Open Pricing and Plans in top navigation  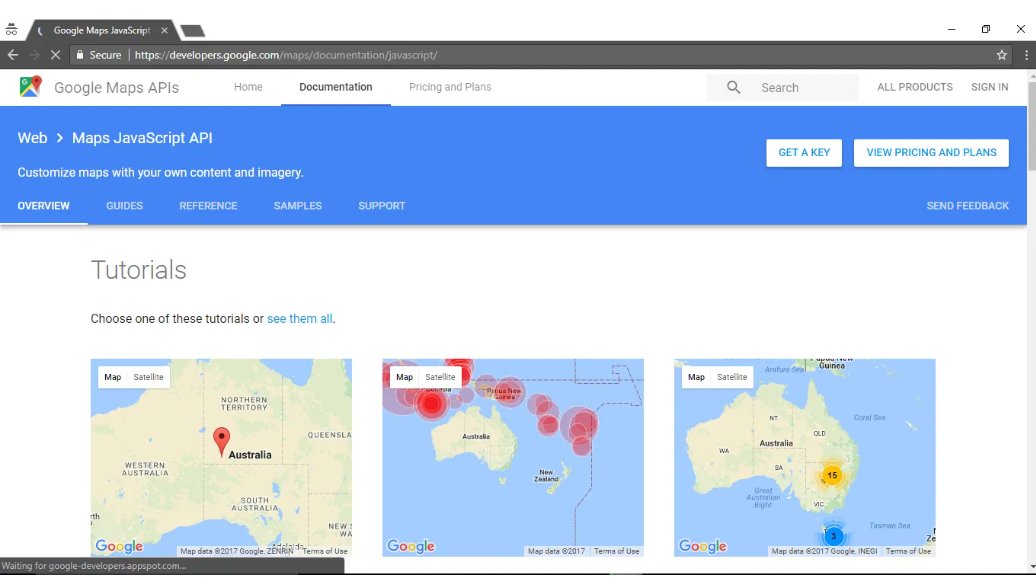click(x=450, y=87)
